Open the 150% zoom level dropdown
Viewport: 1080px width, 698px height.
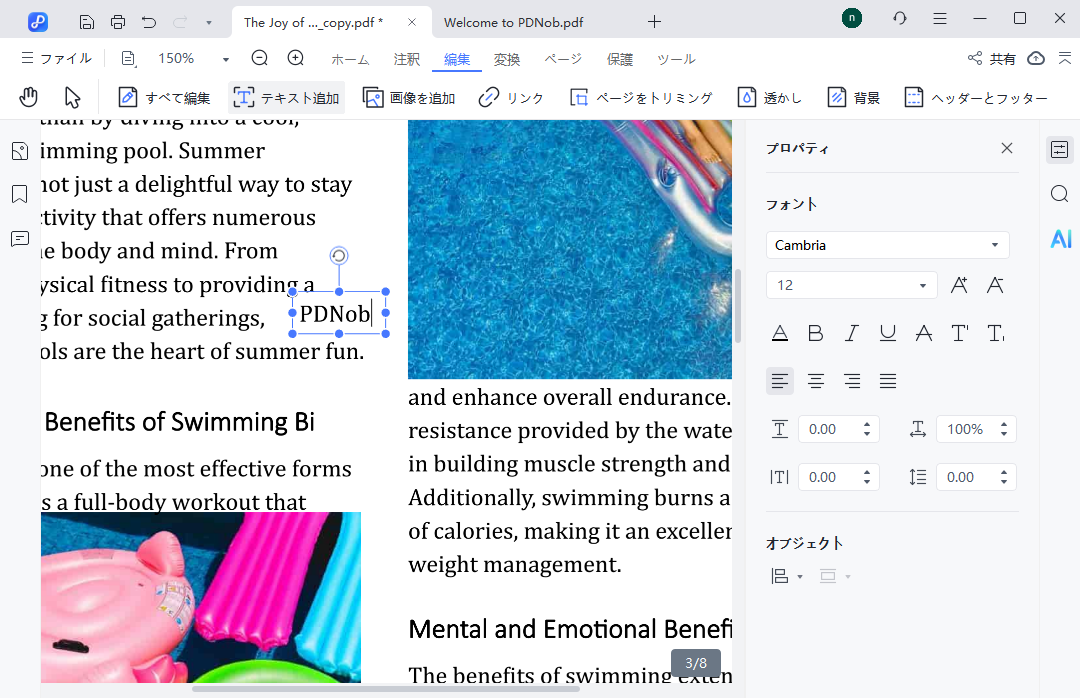coord(225,59)
